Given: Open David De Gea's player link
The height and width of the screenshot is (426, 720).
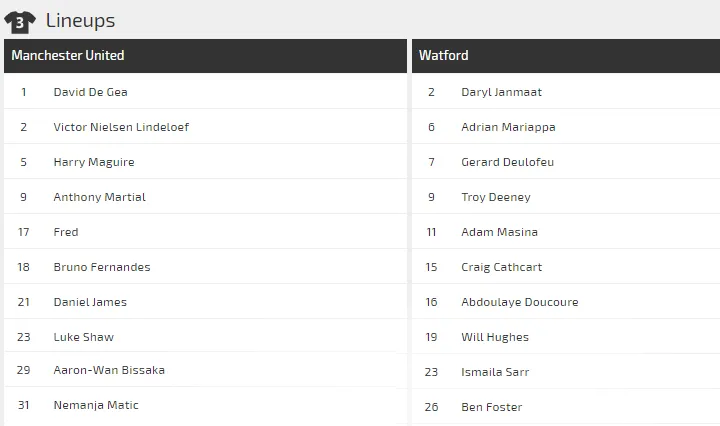Looking at the screenshot, I should pos(90,92).
